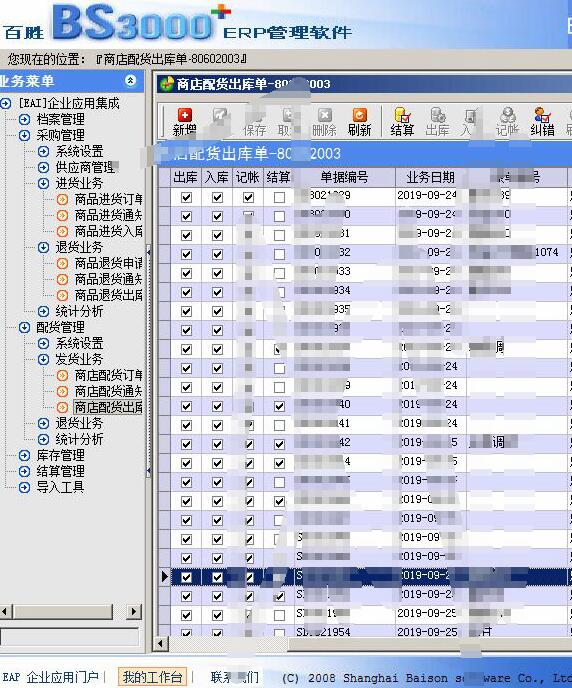Expand the 库存管理 tree node
The height and width of the screenshot is (688, 572).
[x=24, y=455]
